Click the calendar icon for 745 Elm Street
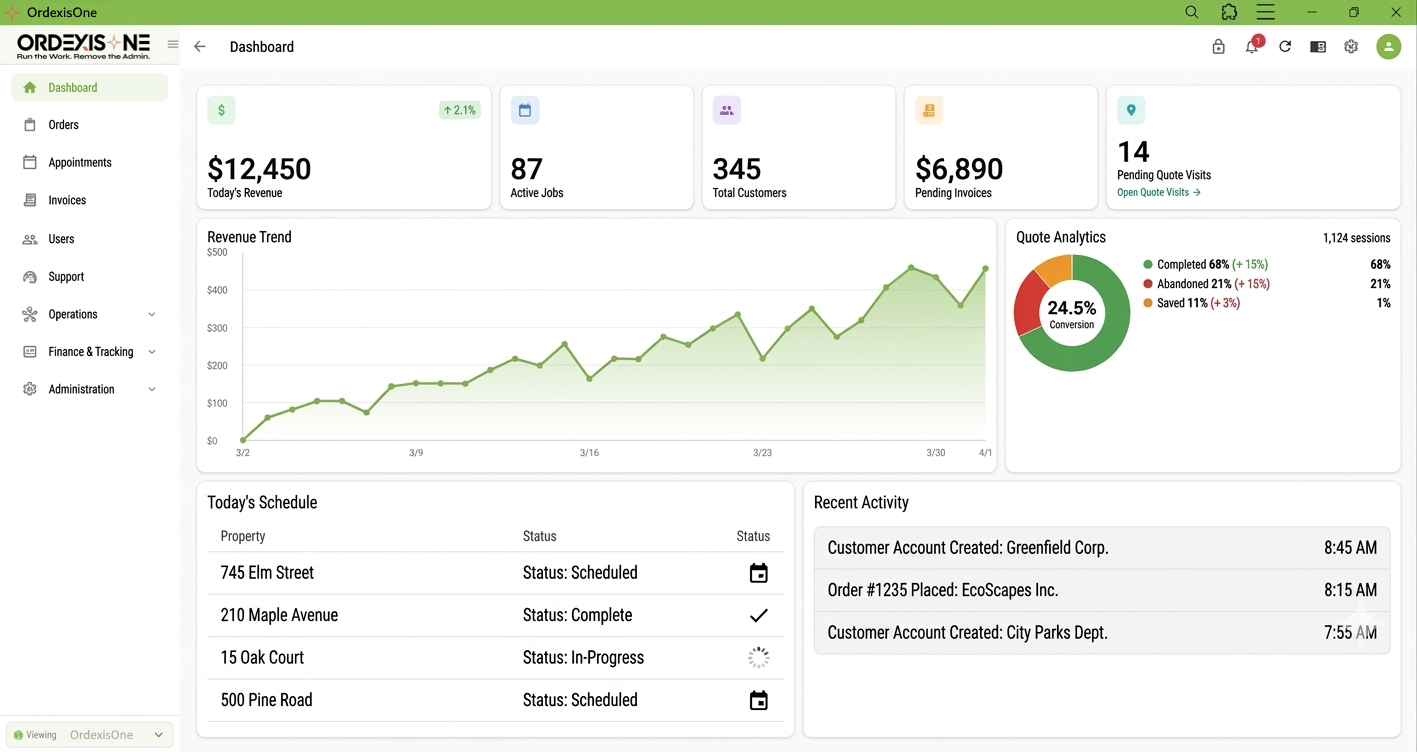 click(758, 573)
